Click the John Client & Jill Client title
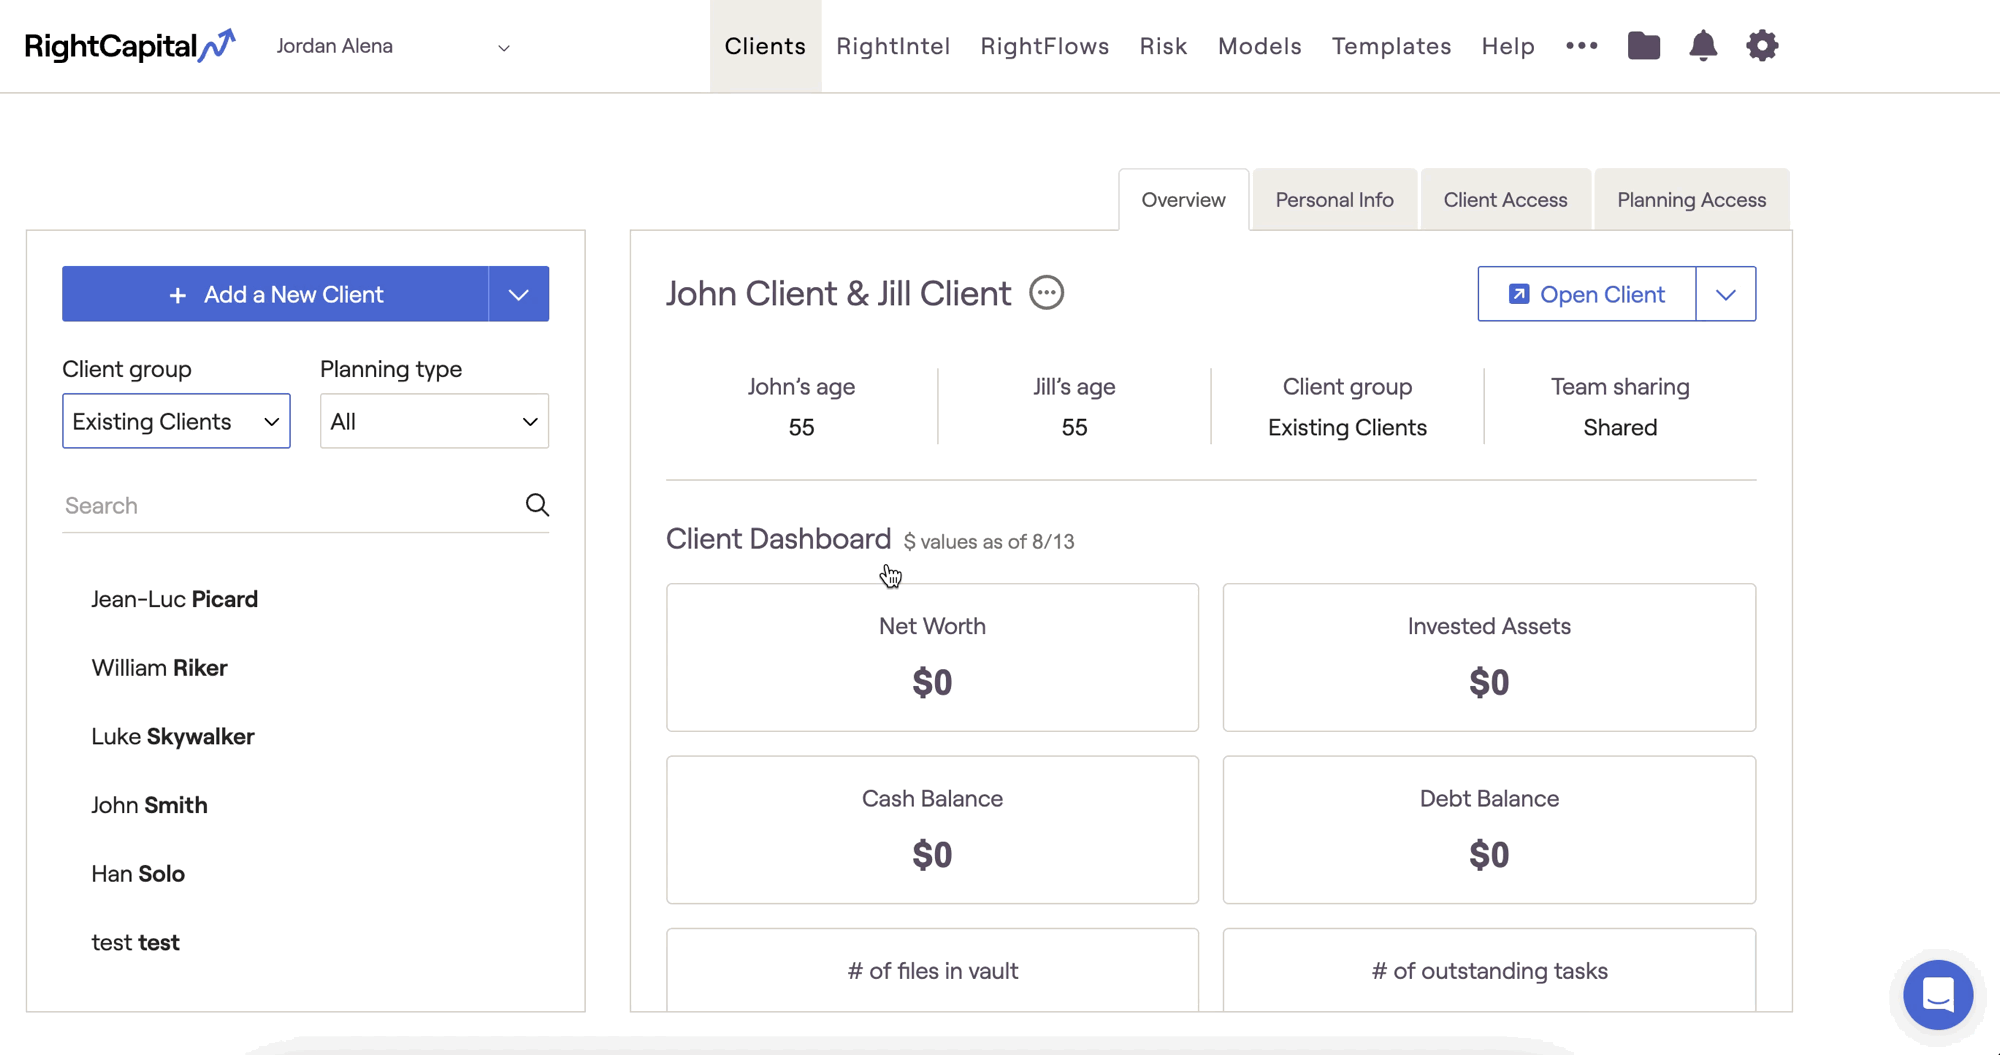Image resolution: width=2000 pixels, height=1055 pixels. pyautogui.click(x=839, y=294)
